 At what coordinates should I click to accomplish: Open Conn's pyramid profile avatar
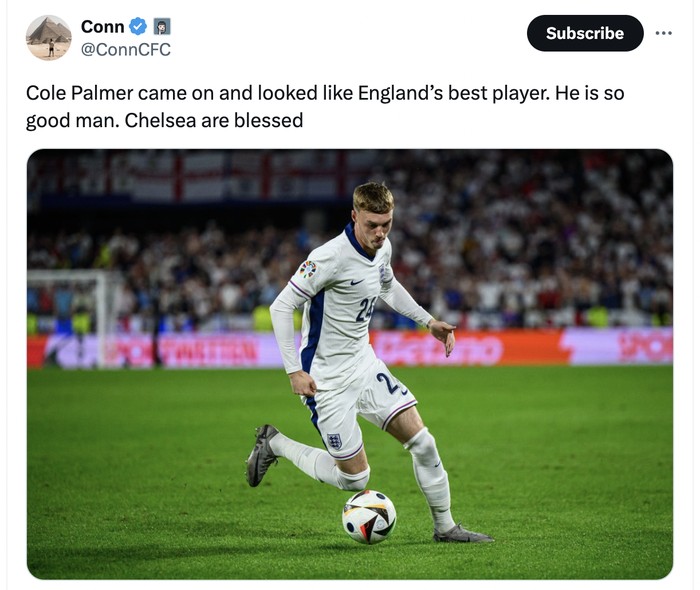[48, 38]
